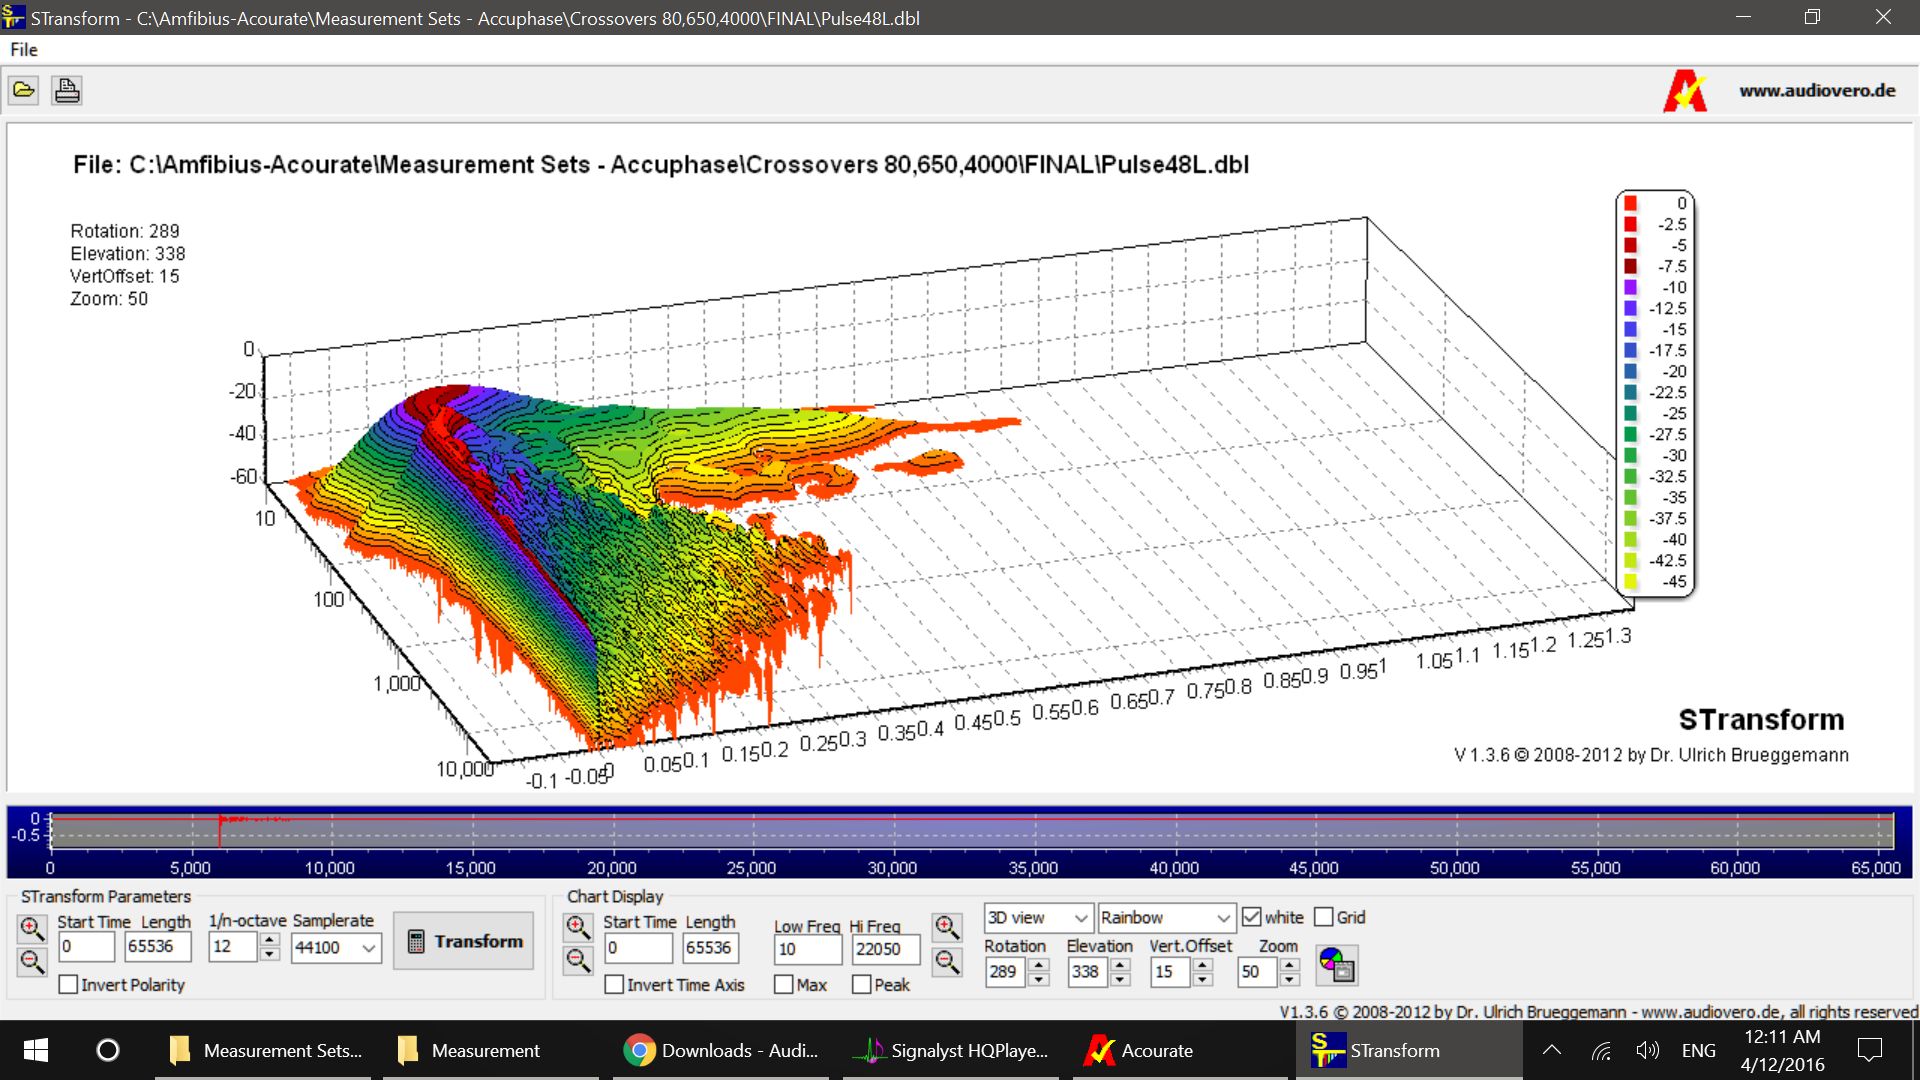
Task: Click the STransform Parameters Start Time field
Action: [86, 947]
